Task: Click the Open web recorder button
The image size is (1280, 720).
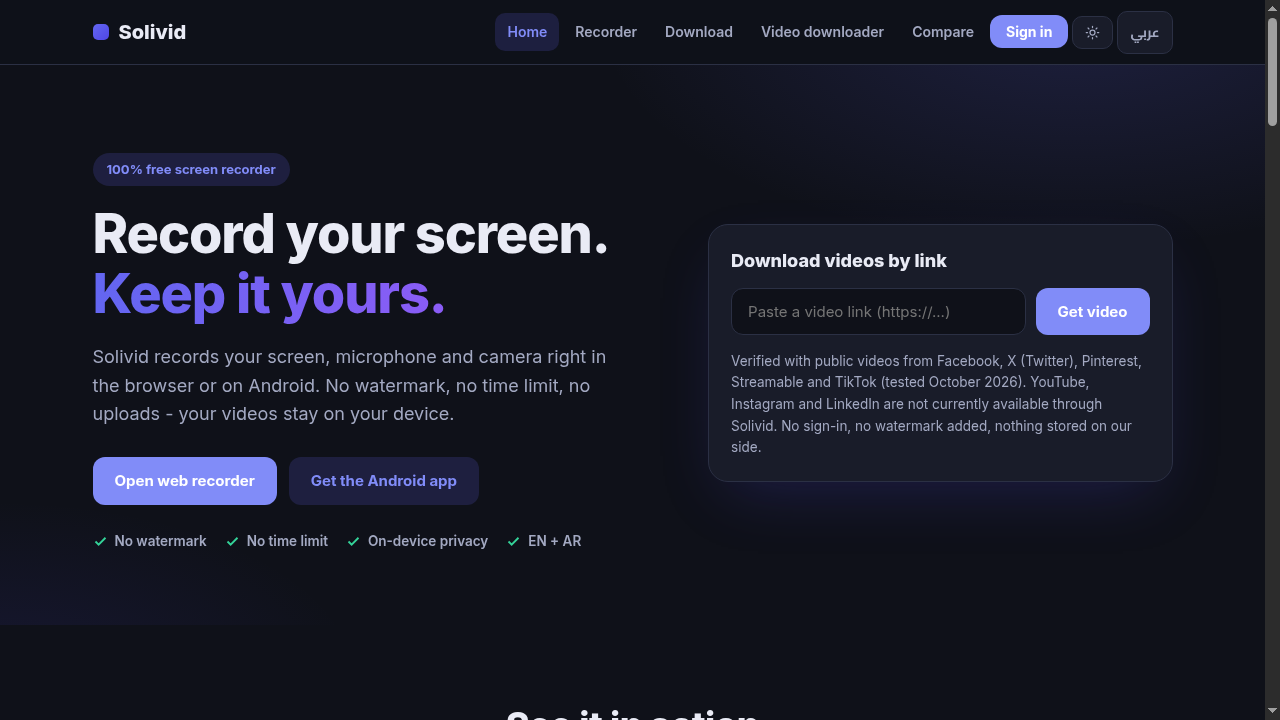Action: 185,481
